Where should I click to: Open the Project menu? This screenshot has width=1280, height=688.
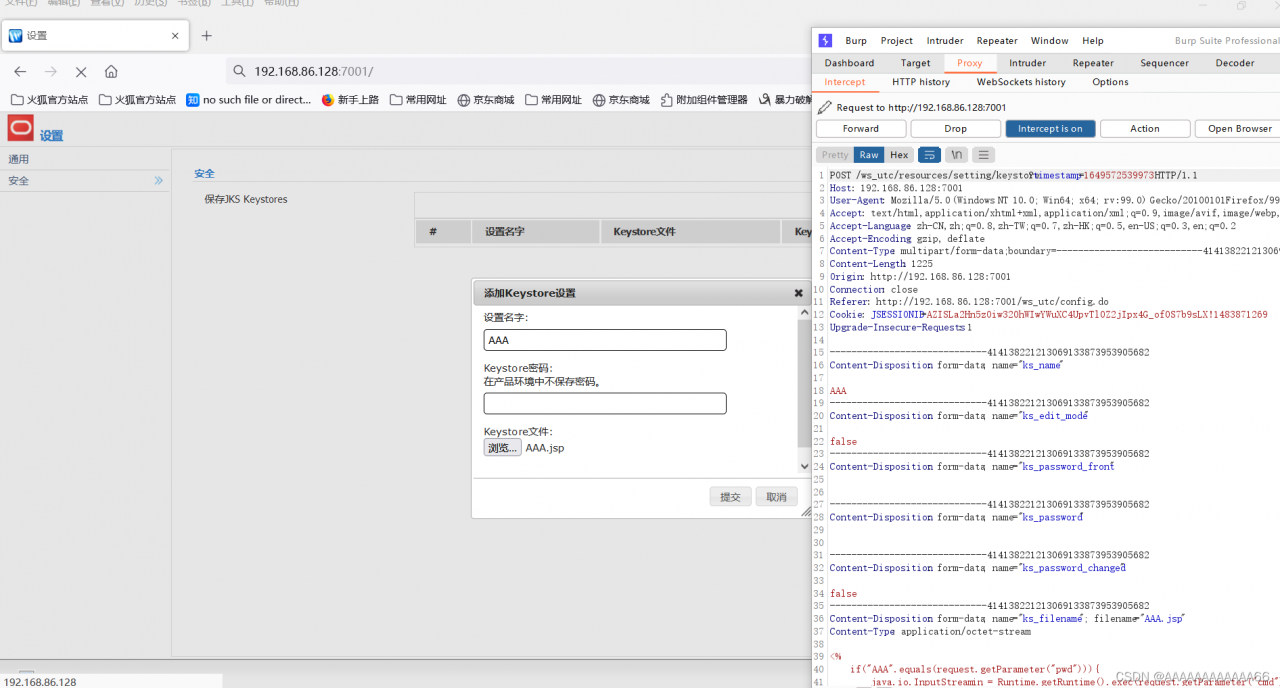pos(896,41)
